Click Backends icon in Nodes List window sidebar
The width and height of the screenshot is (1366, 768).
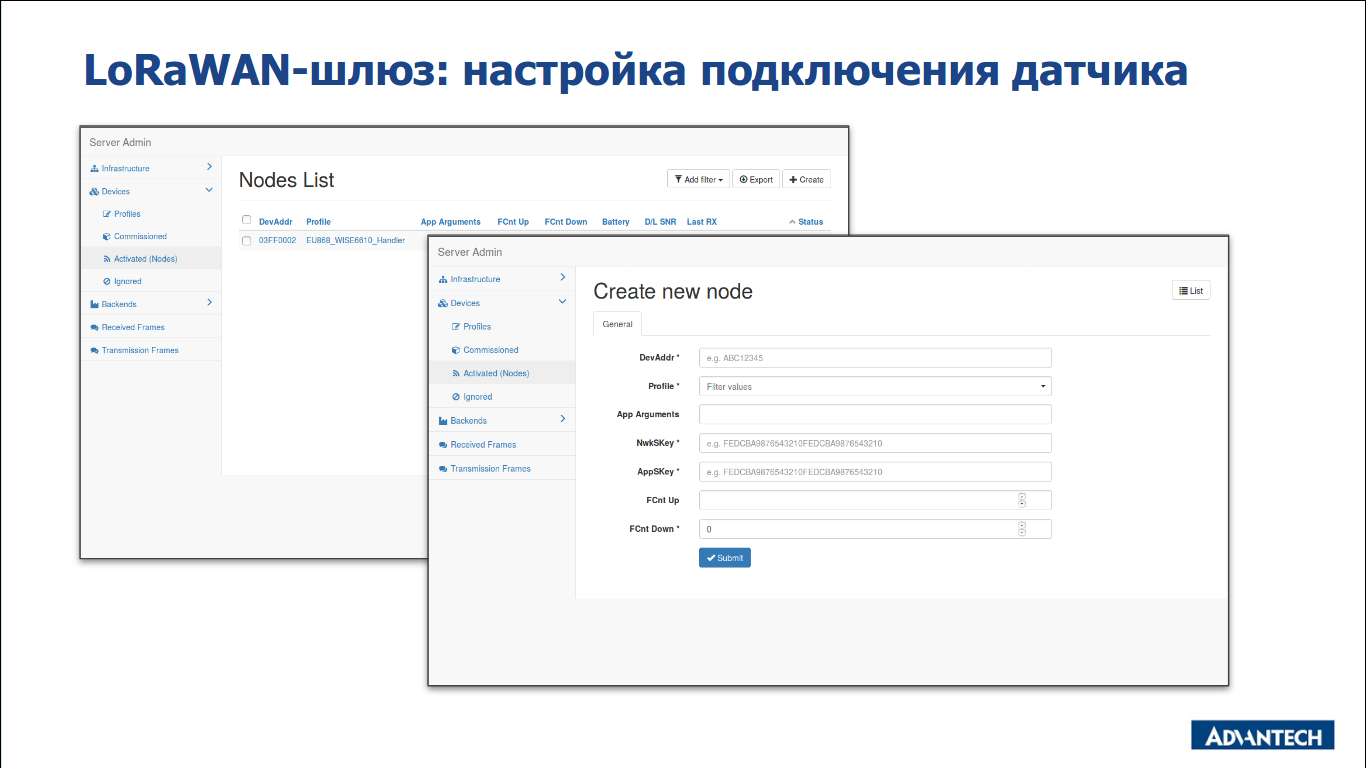click(95, 304)
